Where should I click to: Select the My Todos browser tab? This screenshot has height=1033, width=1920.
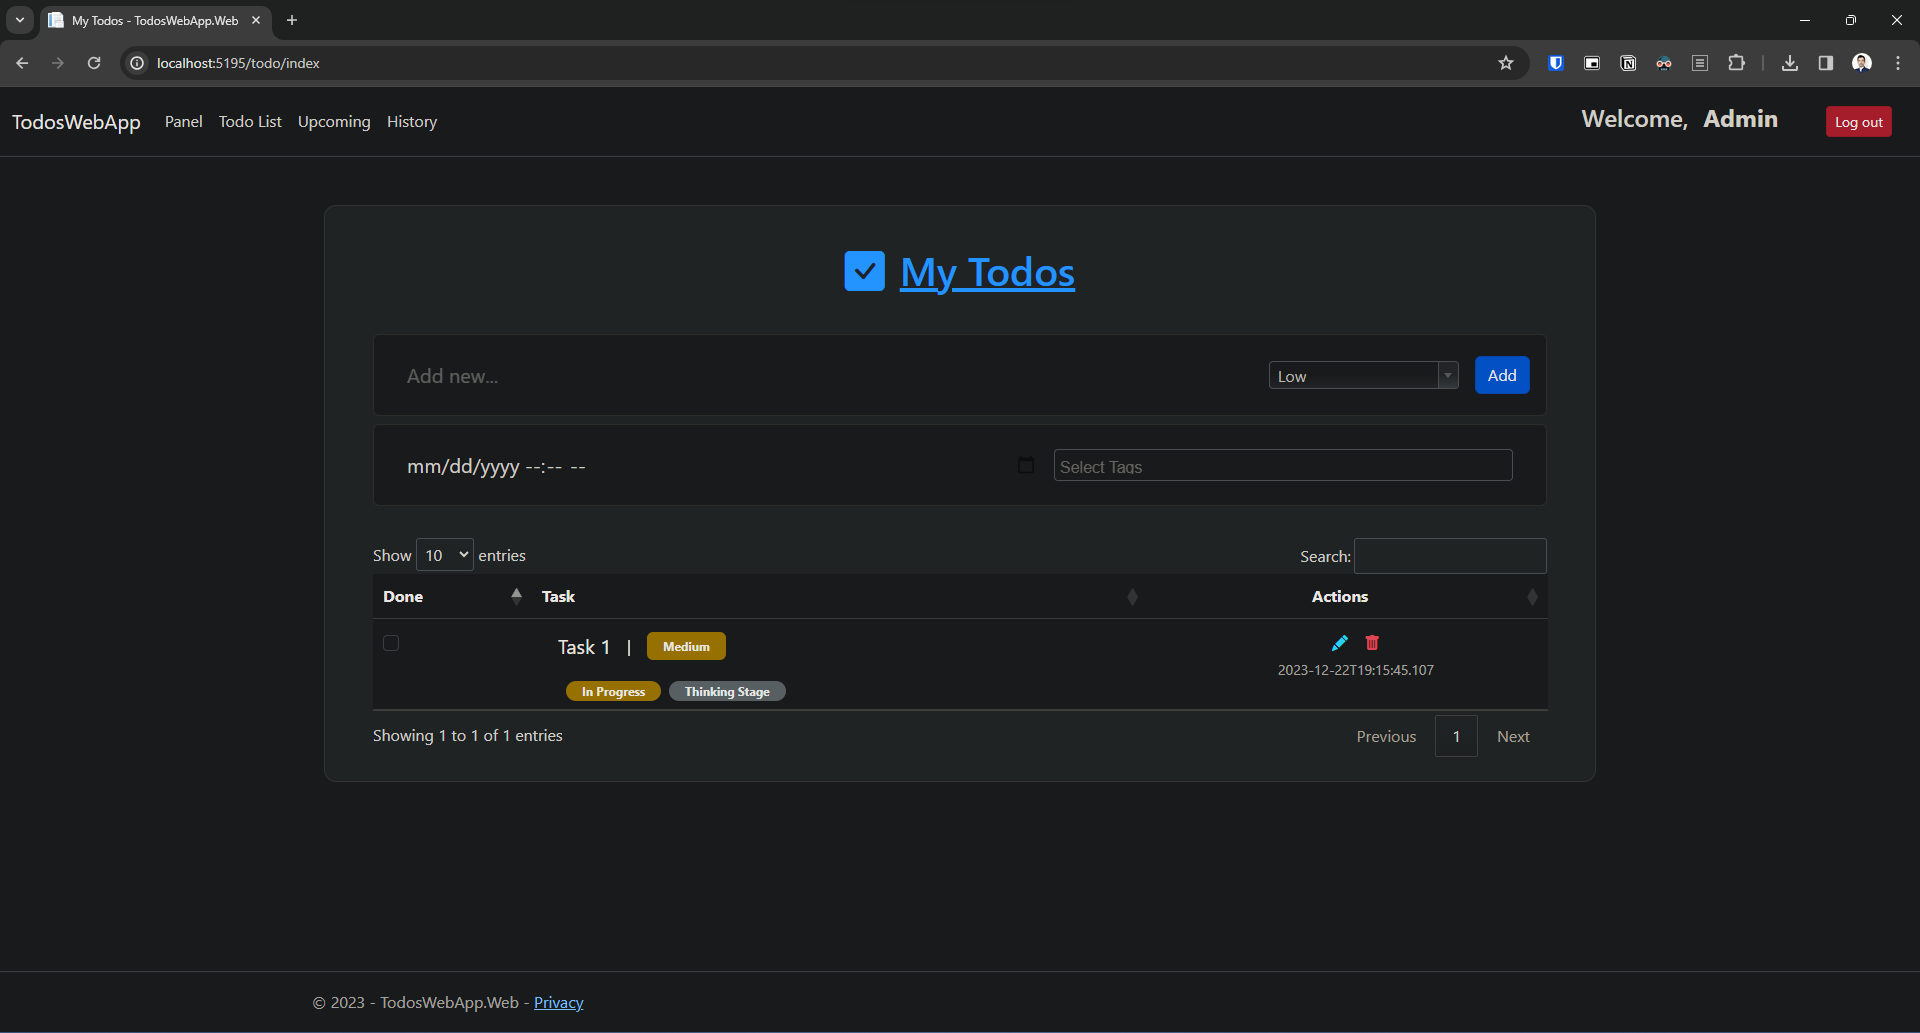coord(155,20)
